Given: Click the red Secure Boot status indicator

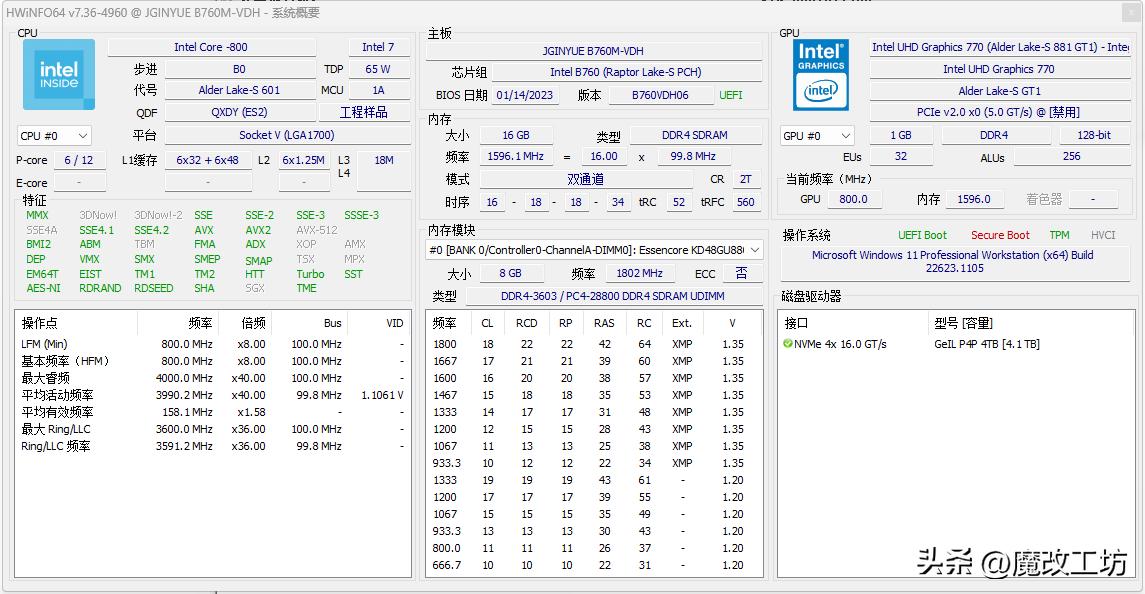Looking at the screenshot, I should [1000, 234].
